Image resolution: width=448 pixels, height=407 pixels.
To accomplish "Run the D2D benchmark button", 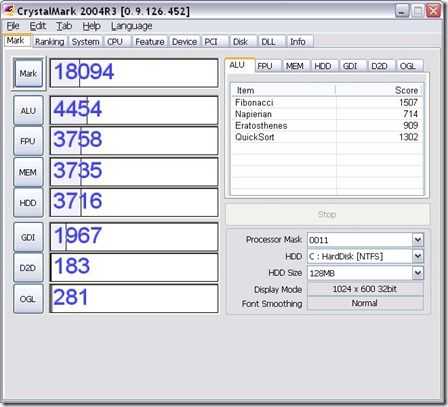I will pos(28,268).
